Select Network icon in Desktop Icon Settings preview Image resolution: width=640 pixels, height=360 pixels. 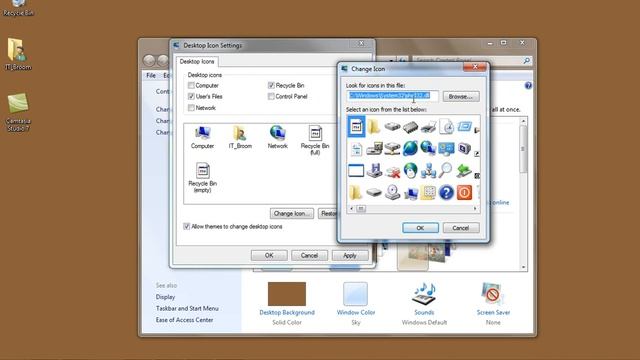click(278, 137)
